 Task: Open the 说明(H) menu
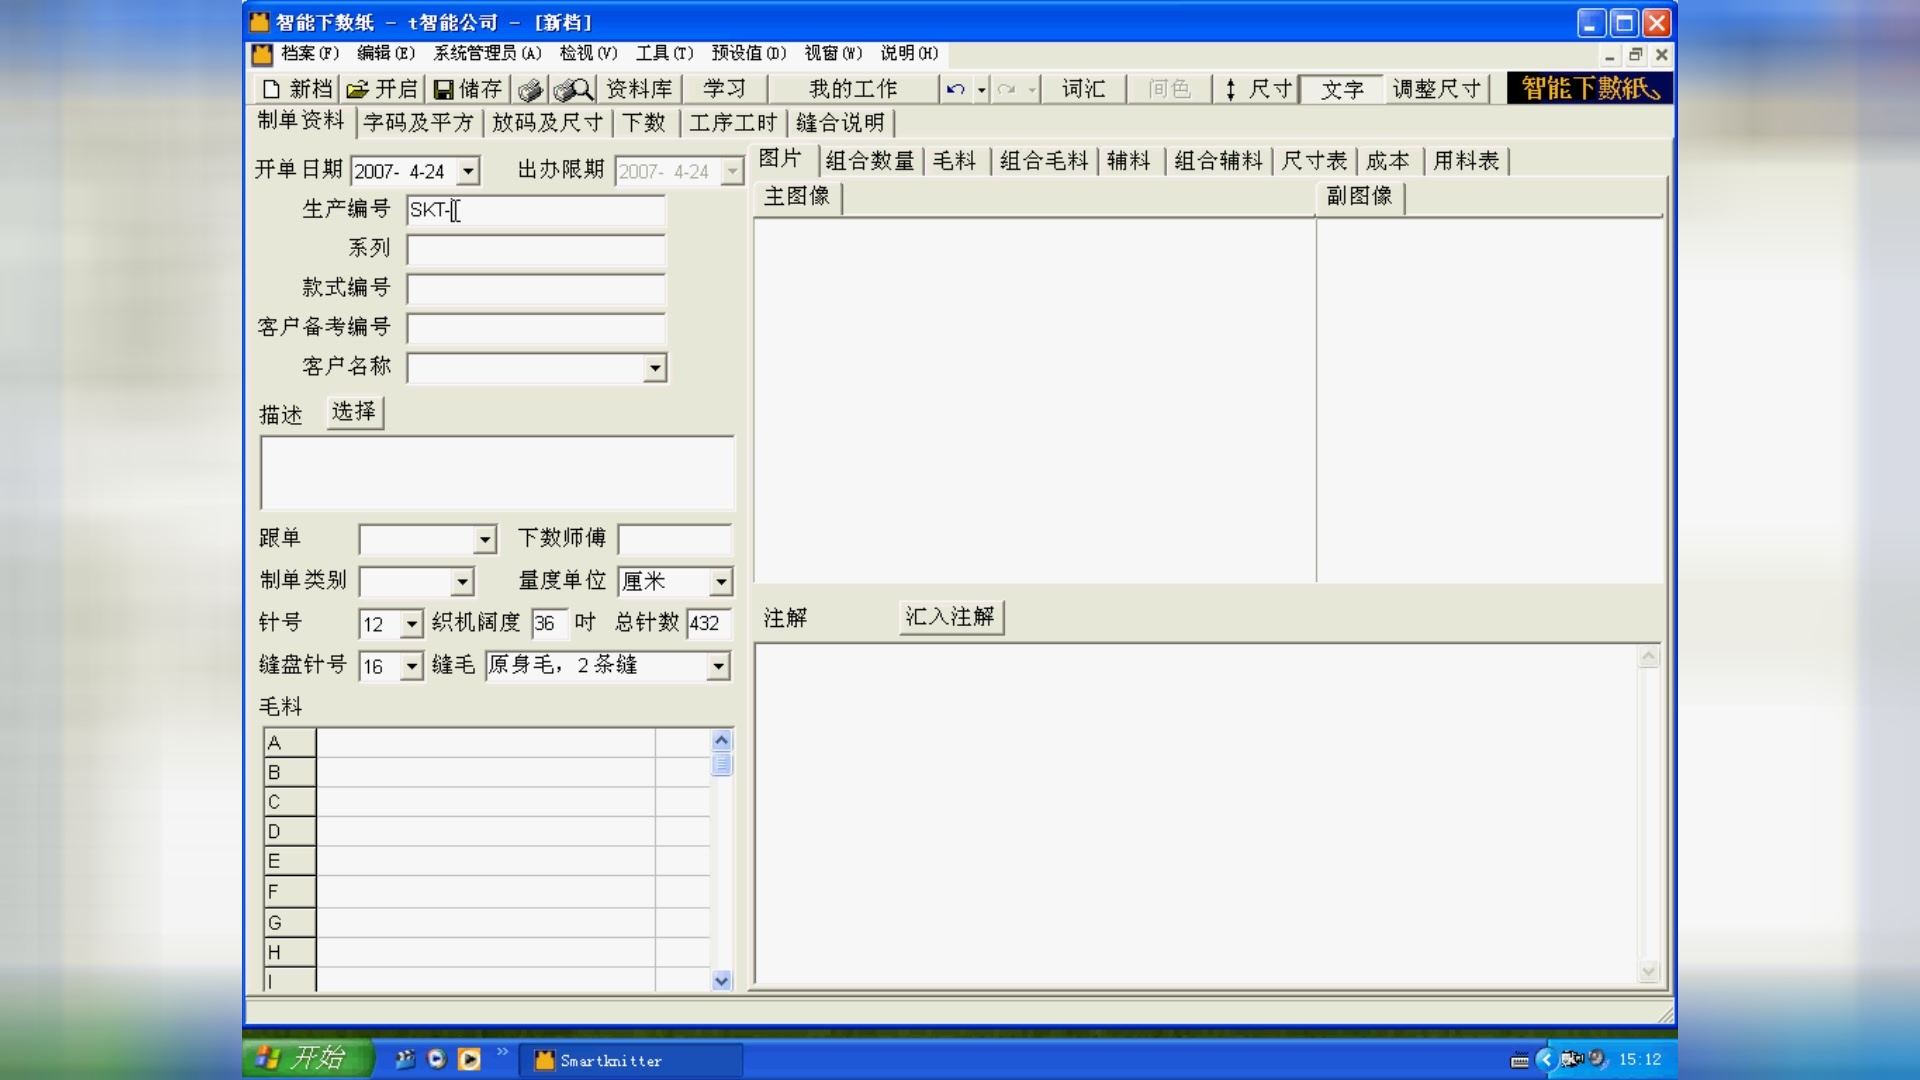tap(909, 53)
